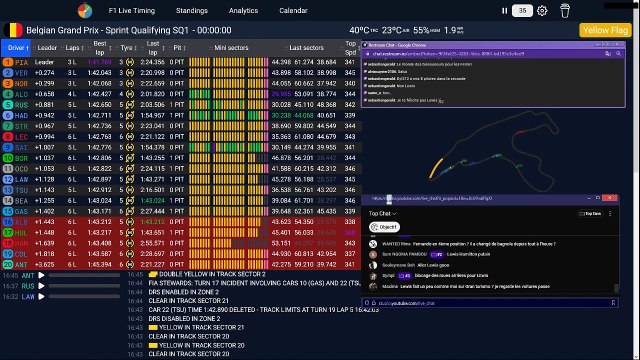Click position 3 badge for NOR
Viewport: 640px width, 360px height.
[7, 83]
